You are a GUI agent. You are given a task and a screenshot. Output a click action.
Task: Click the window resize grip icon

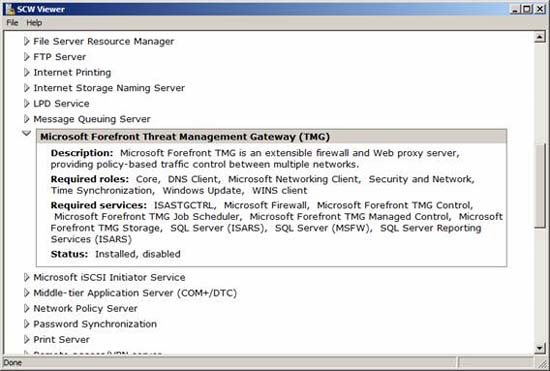[542, 363]
